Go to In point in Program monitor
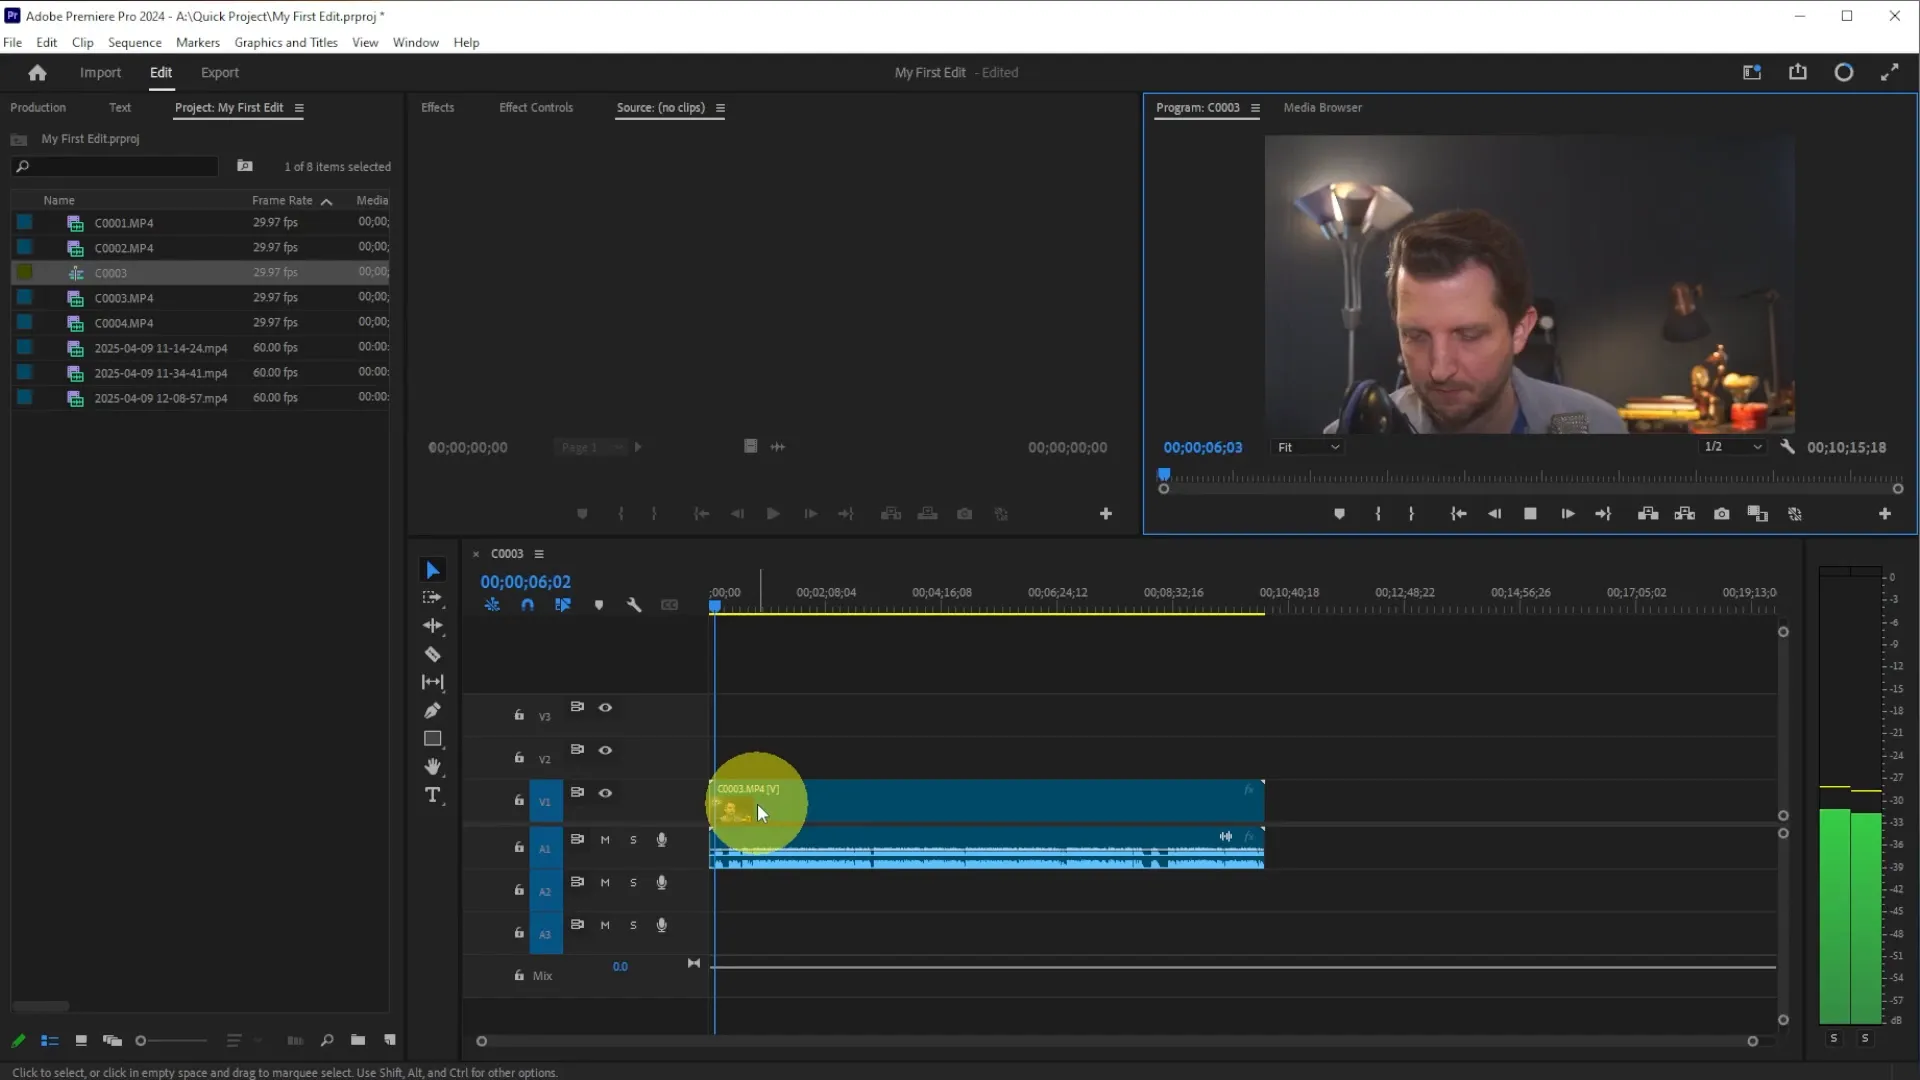 (x=1458, y=514)
